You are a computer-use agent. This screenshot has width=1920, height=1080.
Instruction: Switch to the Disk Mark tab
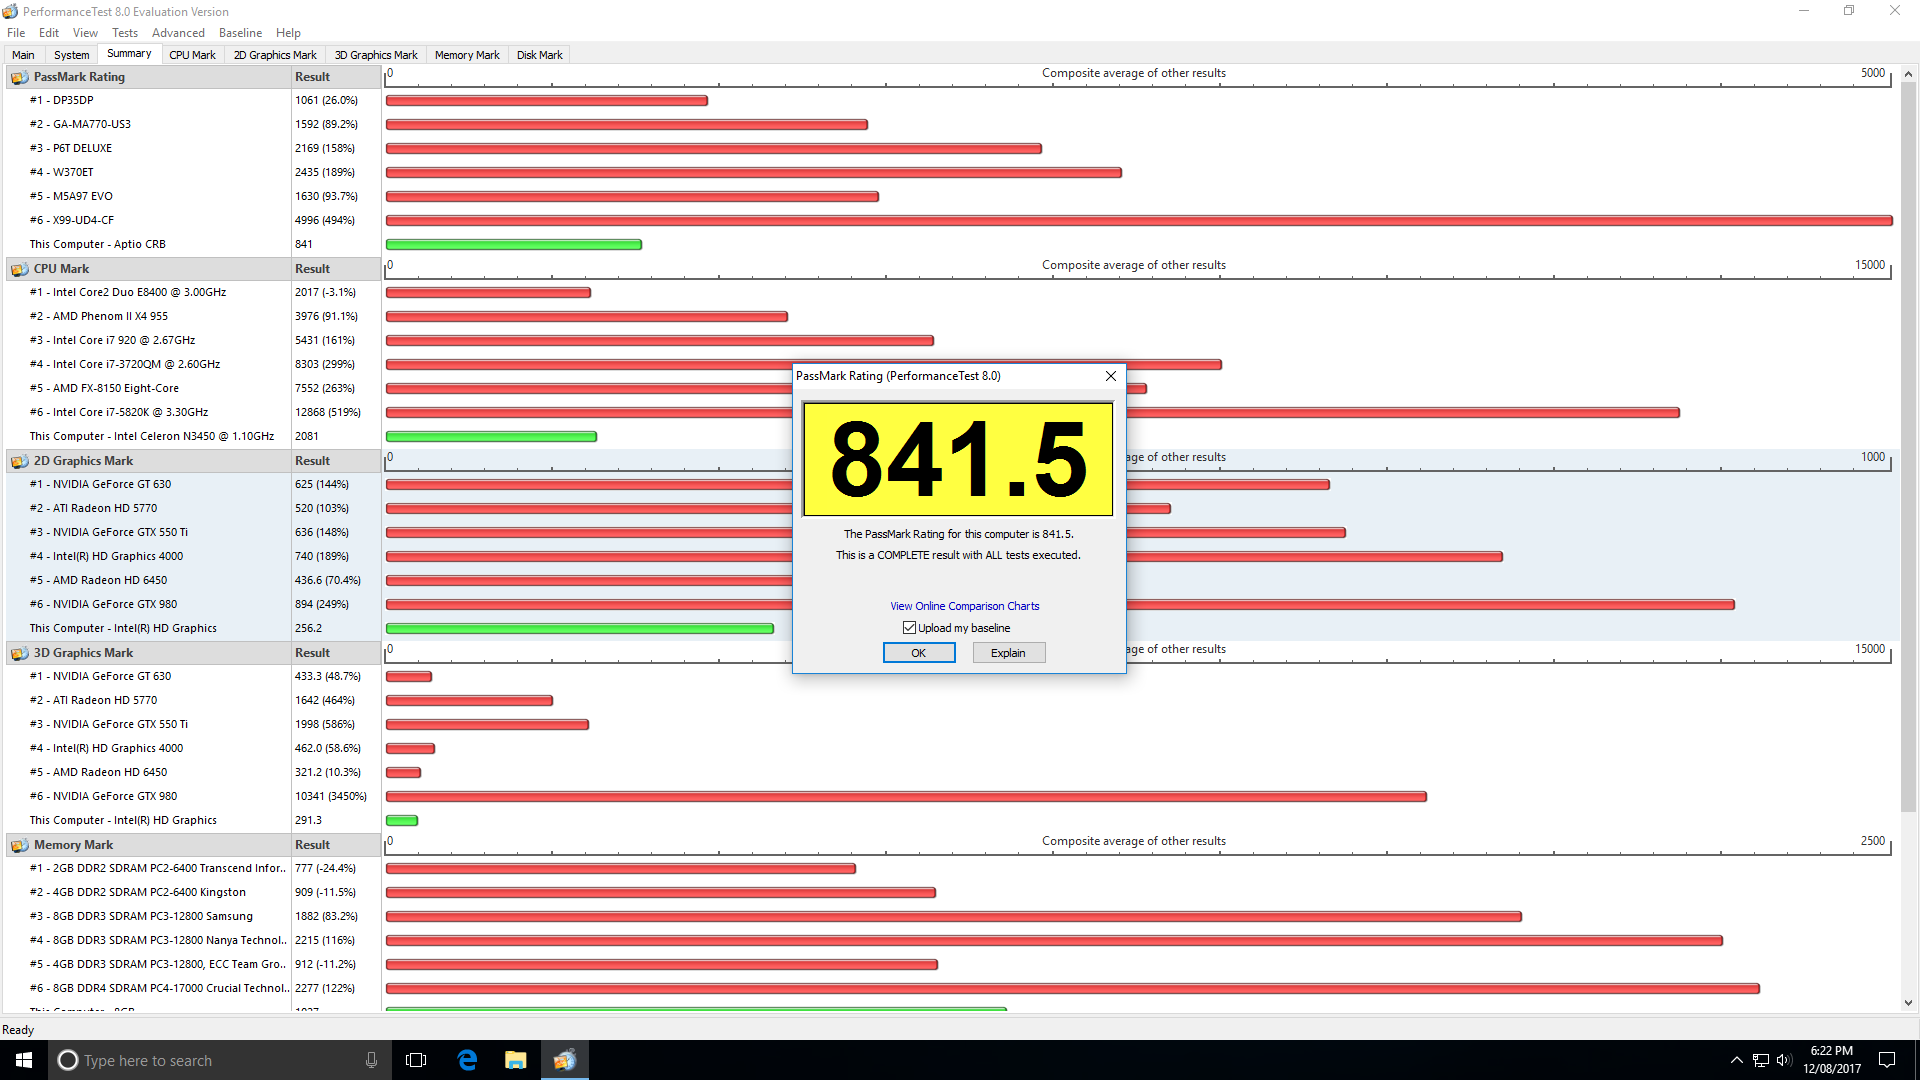tap(540, 55)
